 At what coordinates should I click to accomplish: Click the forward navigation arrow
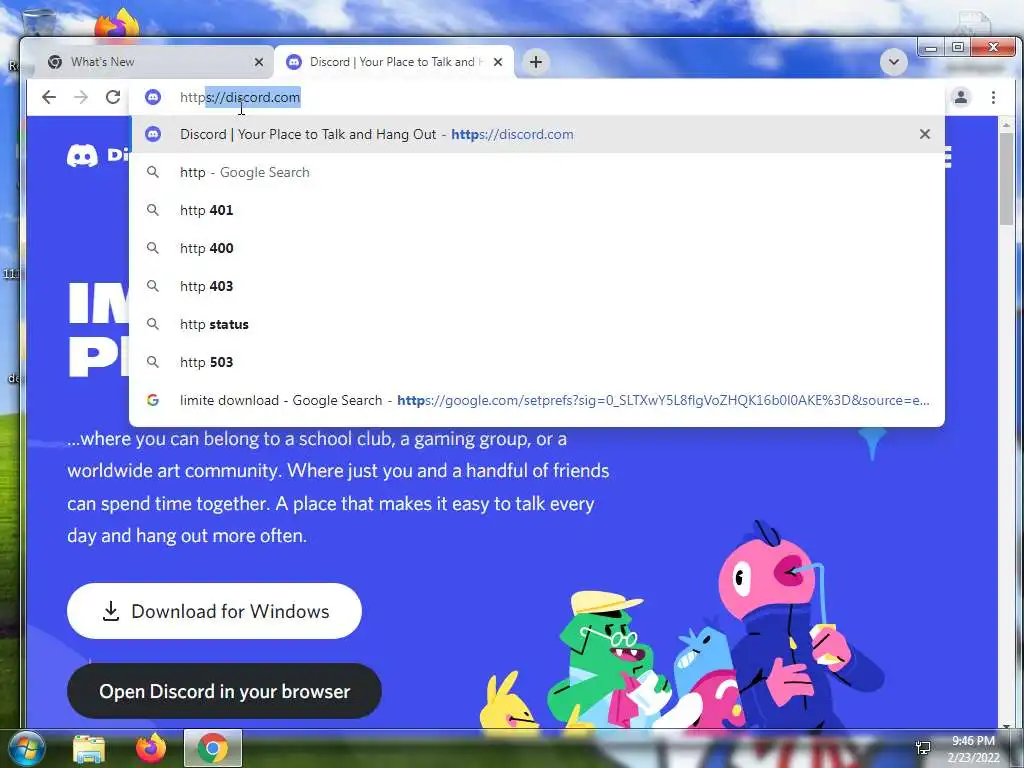(81, 97)
